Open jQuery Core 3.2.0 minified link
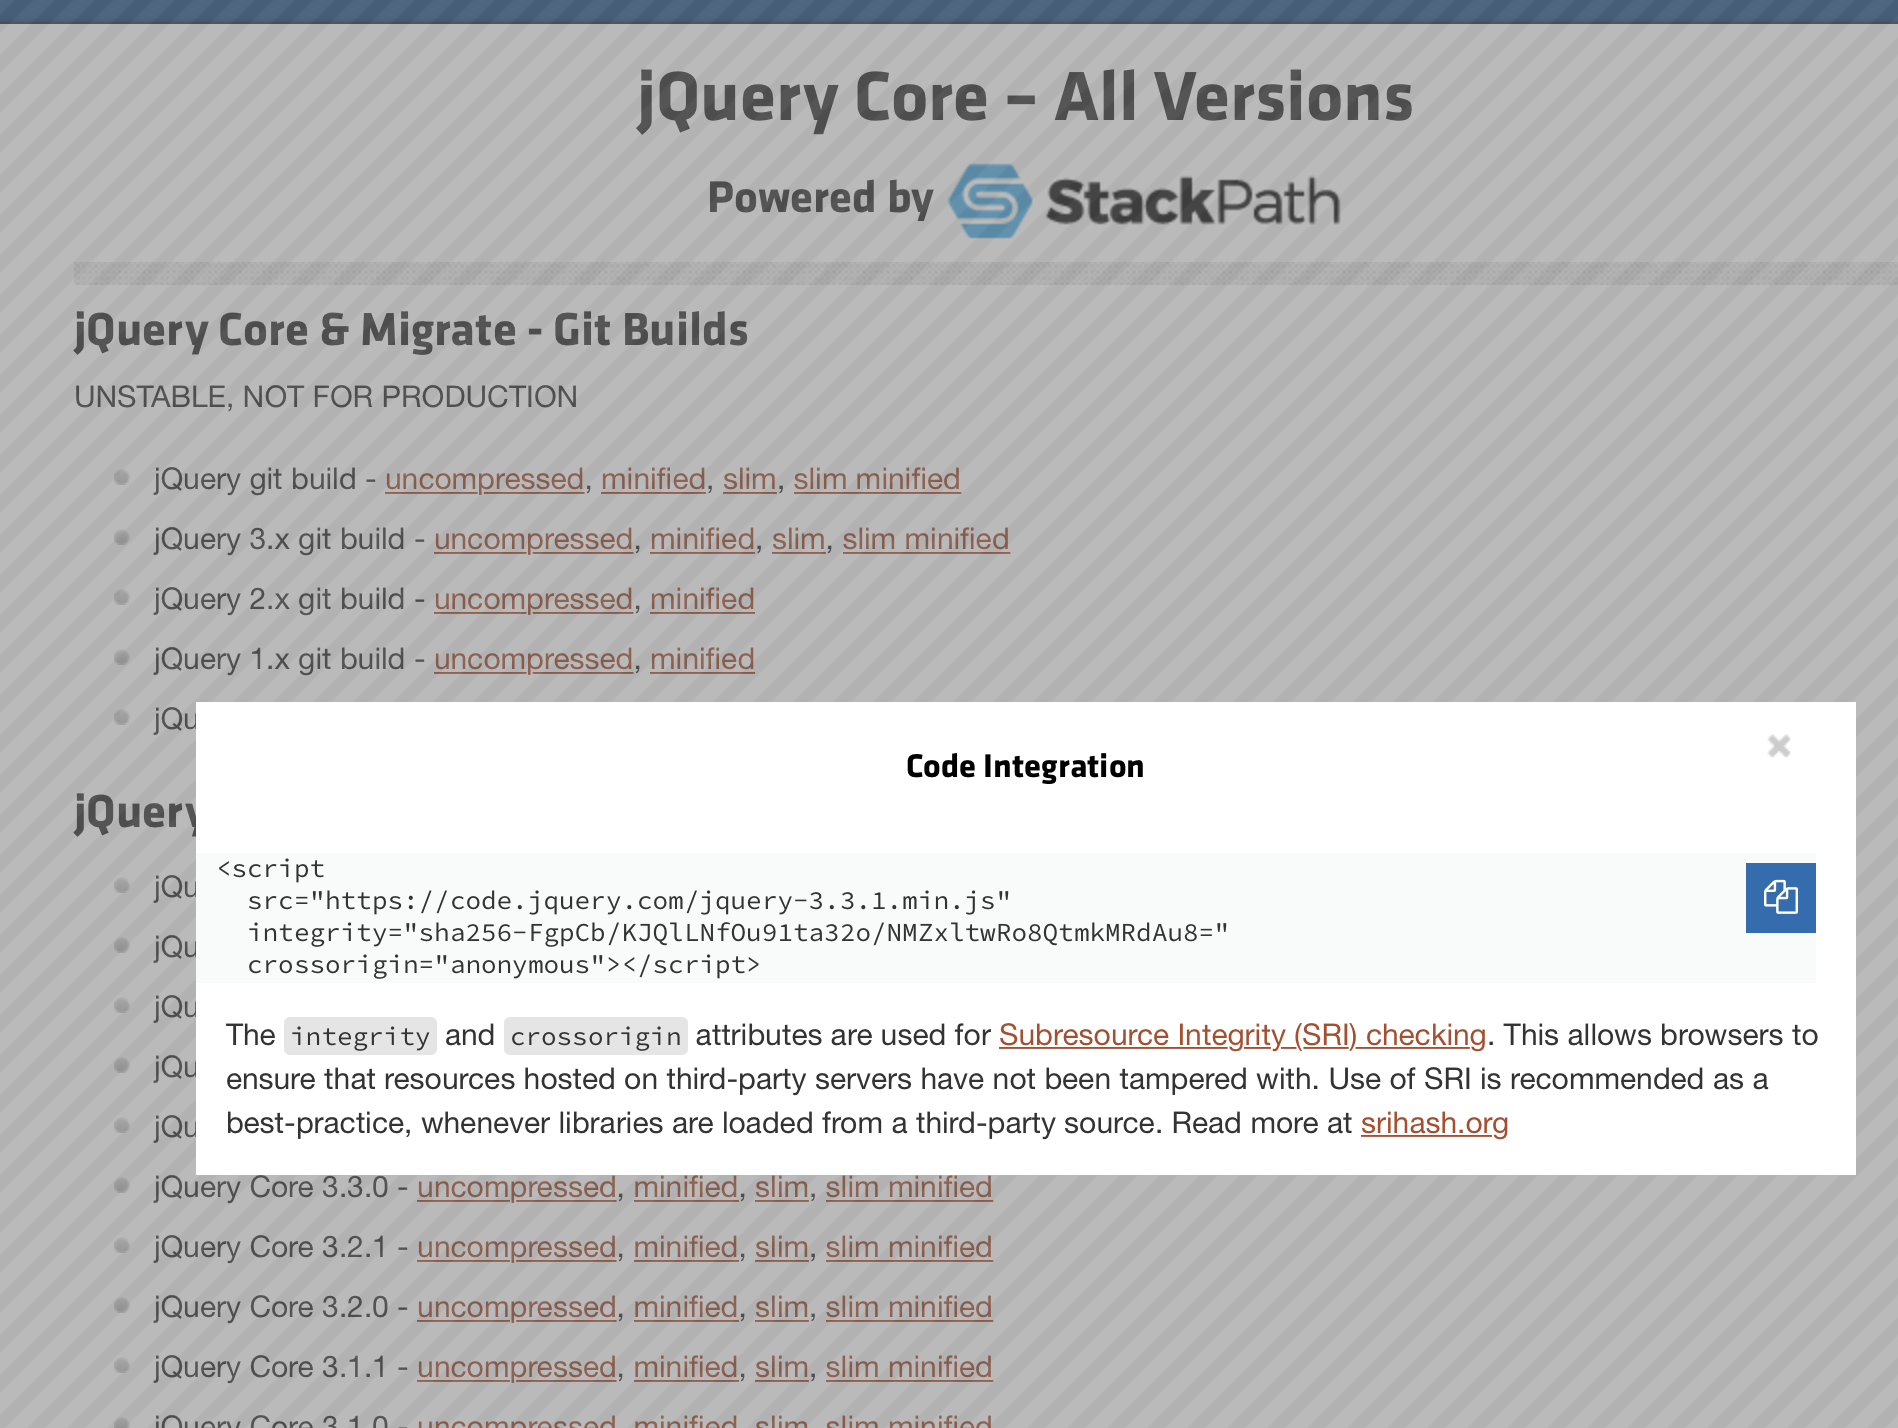 click(x=685, y=1307)
